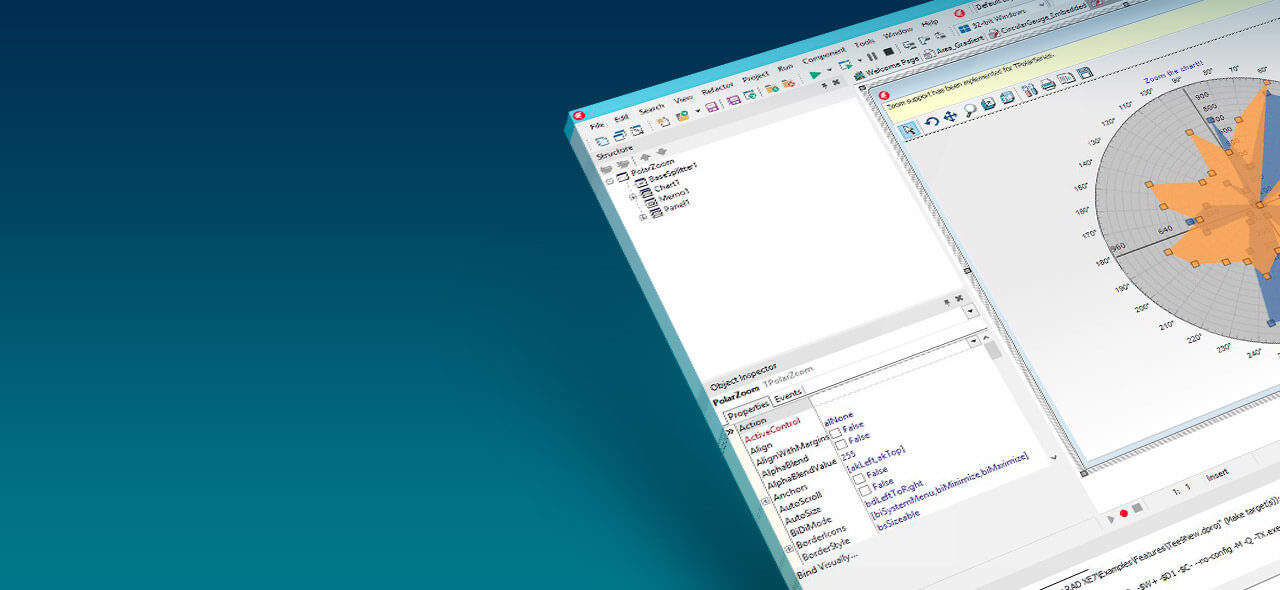Click the red record macro button
1280x590 pixels.
click(1123, 513)
